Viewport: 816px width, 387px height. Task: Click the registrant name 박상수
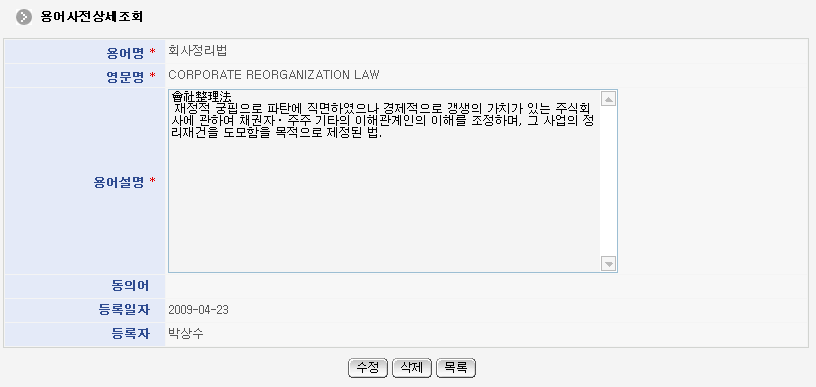tap(186, 334)
